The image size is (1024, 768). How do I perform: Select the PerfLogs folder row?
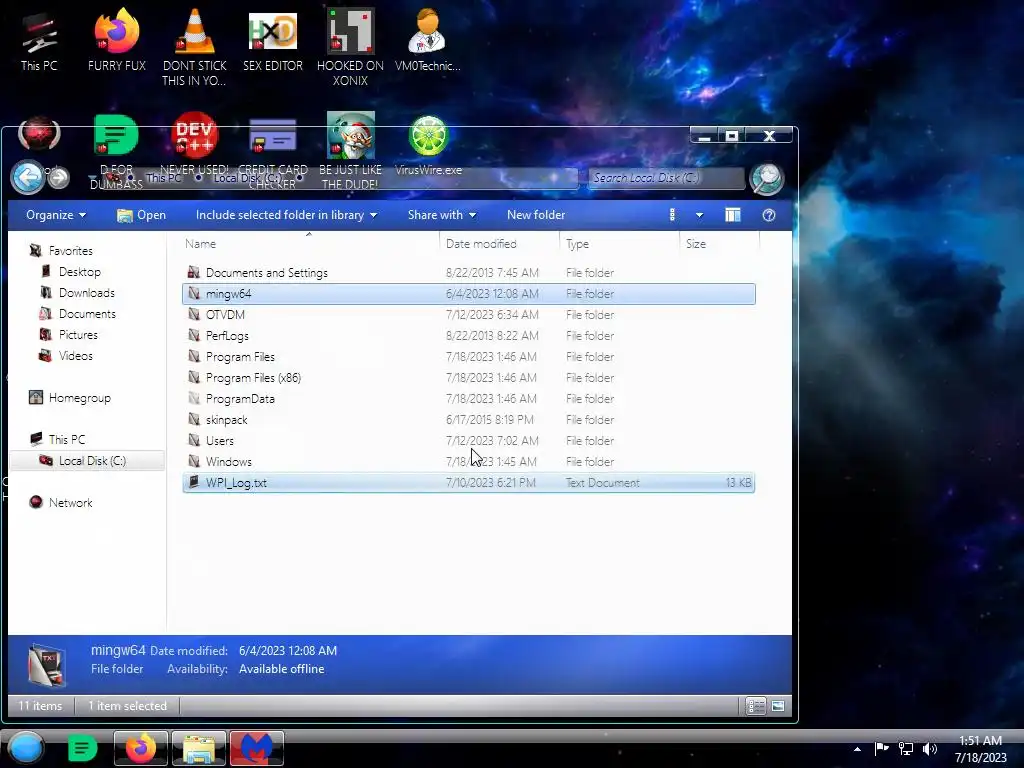pos(469,335)
